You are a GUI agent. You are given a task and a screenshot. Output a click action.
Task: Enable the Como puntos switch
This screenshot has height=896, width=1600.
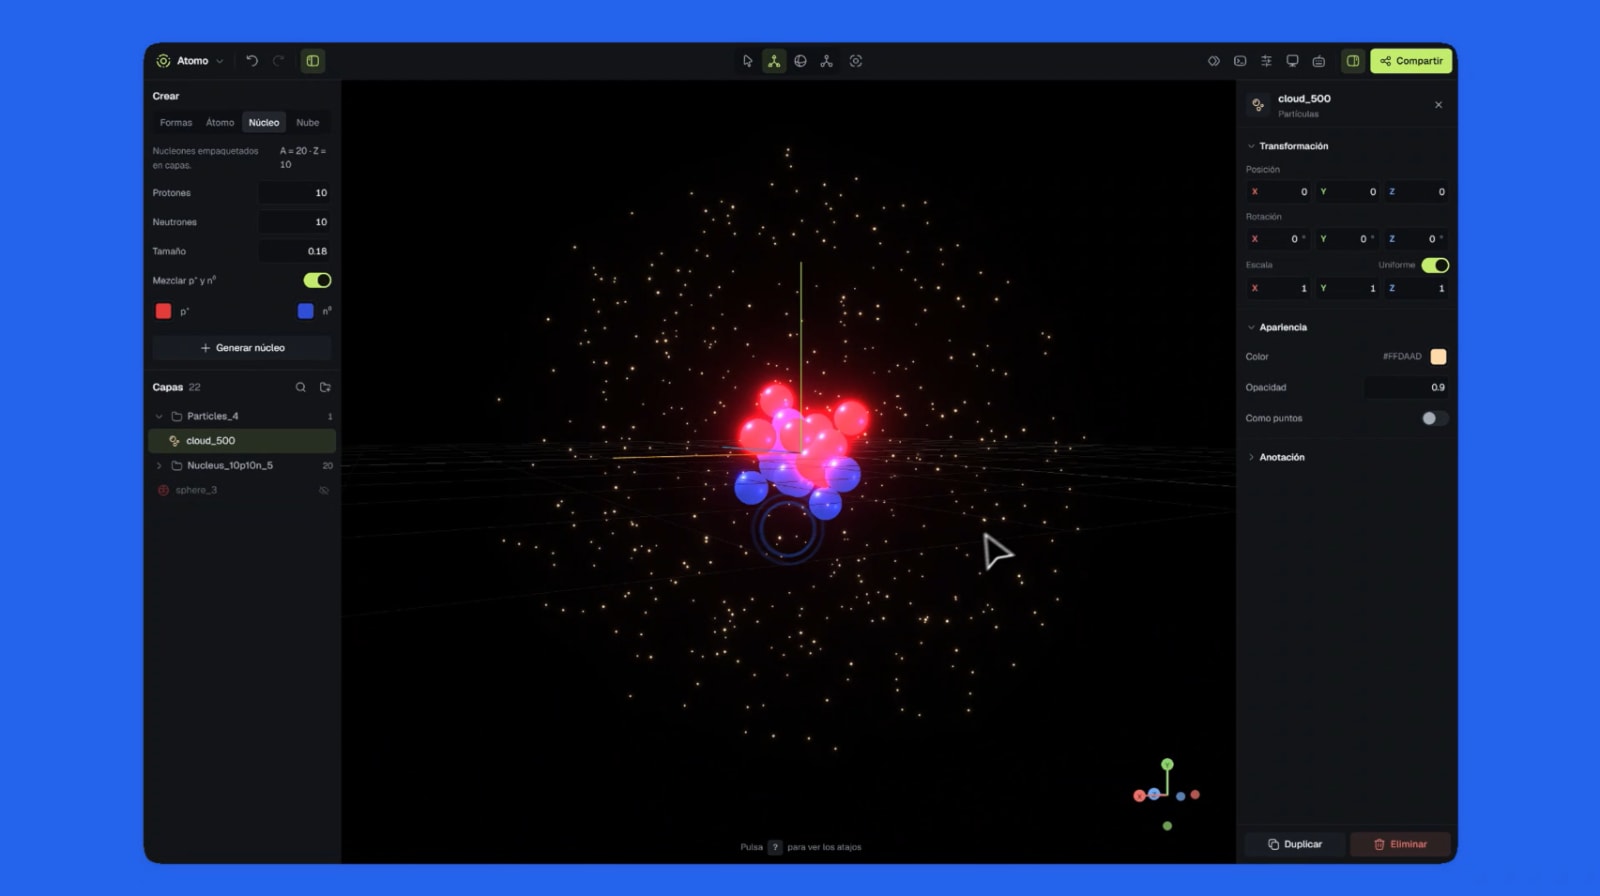pos(1435,418)
